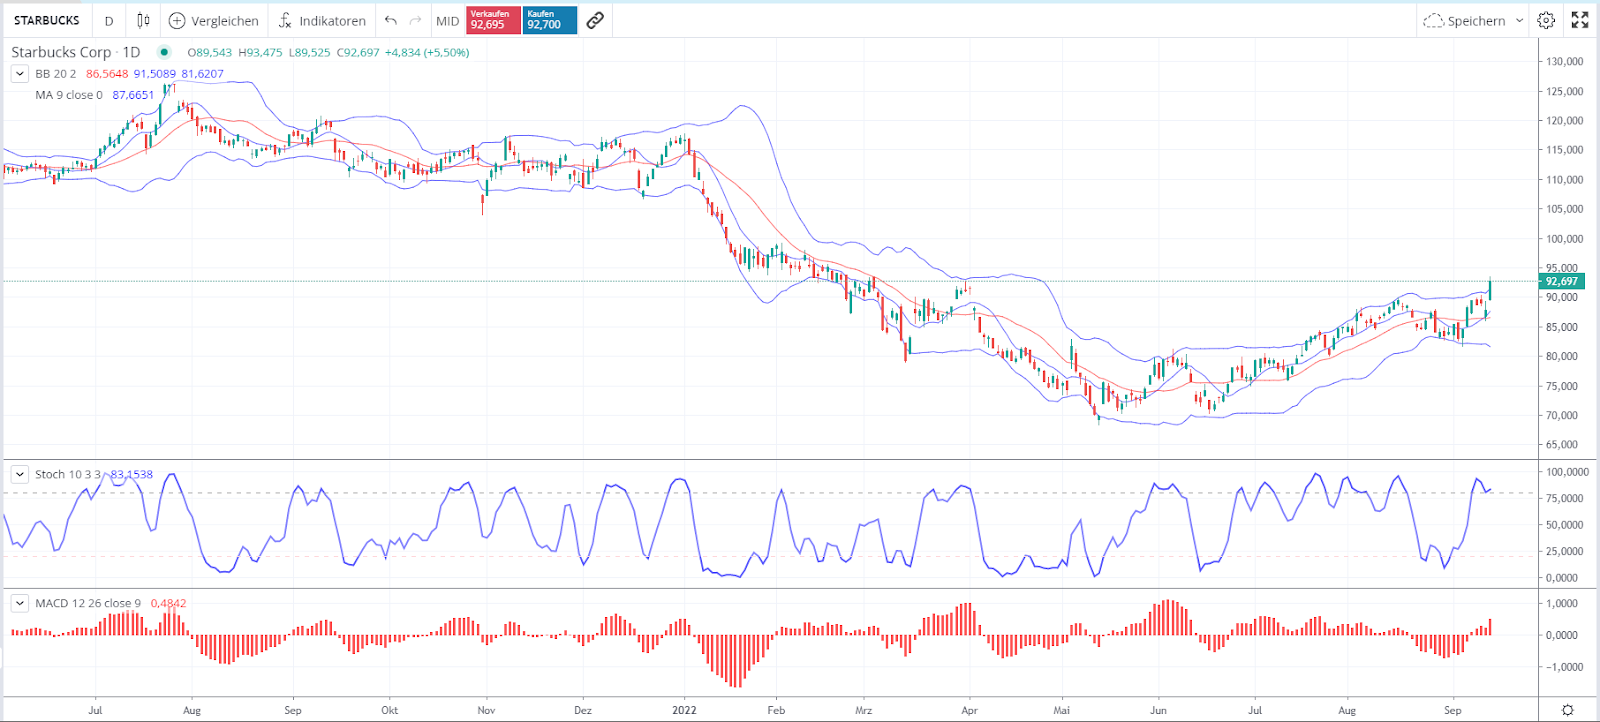Open the Indikatoren list

(322, 20)
